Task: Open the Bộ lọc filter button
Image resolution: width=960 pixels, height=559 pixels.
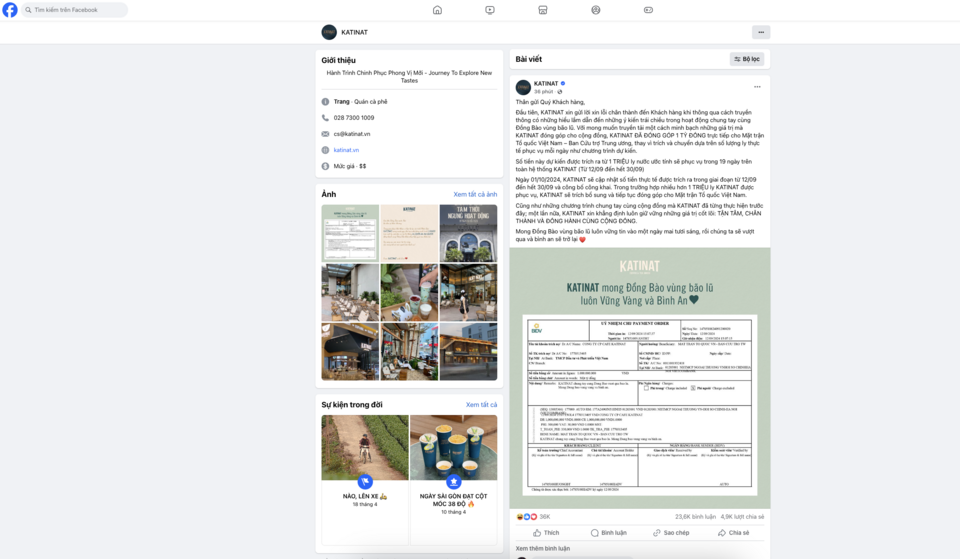Action: [747, 59]
